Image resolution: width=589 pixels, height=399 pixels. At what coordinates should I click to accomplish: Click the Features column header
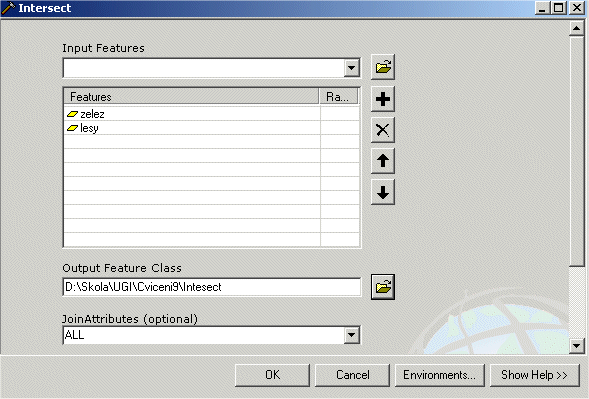191,97
